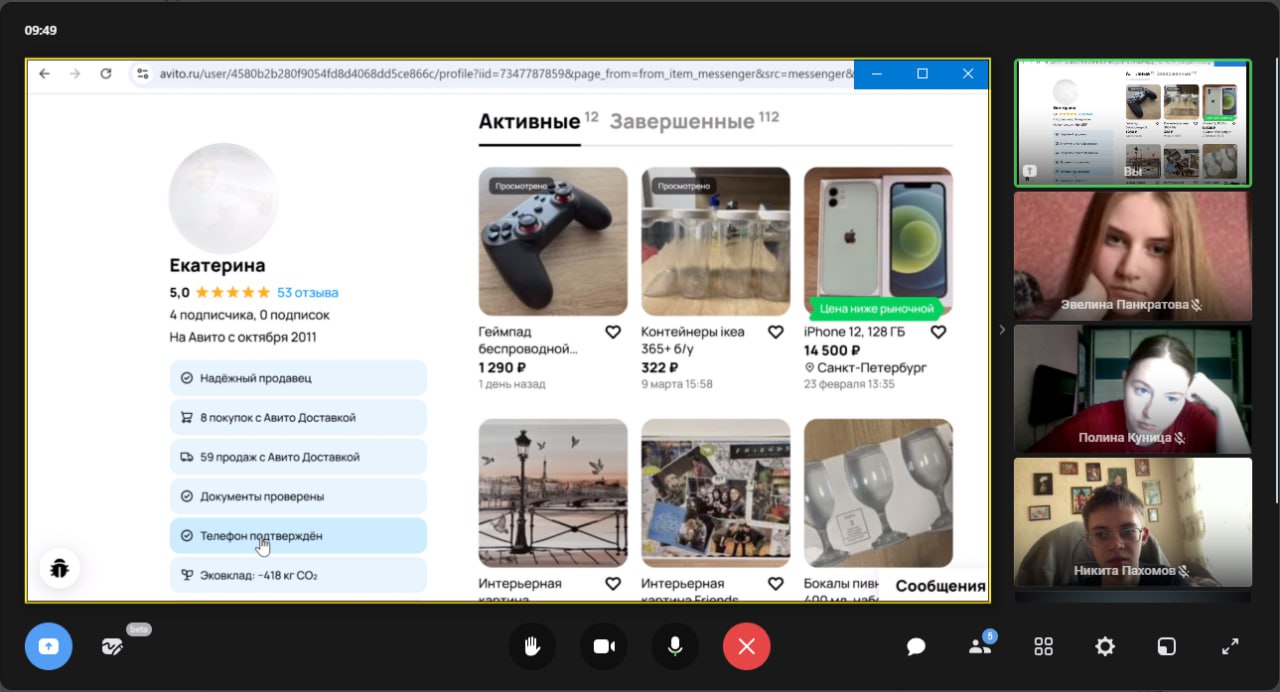Select Эвелина Панкратова's video tile
The width and height of the screenshot is (1280, 692).
coord(1133,256)
